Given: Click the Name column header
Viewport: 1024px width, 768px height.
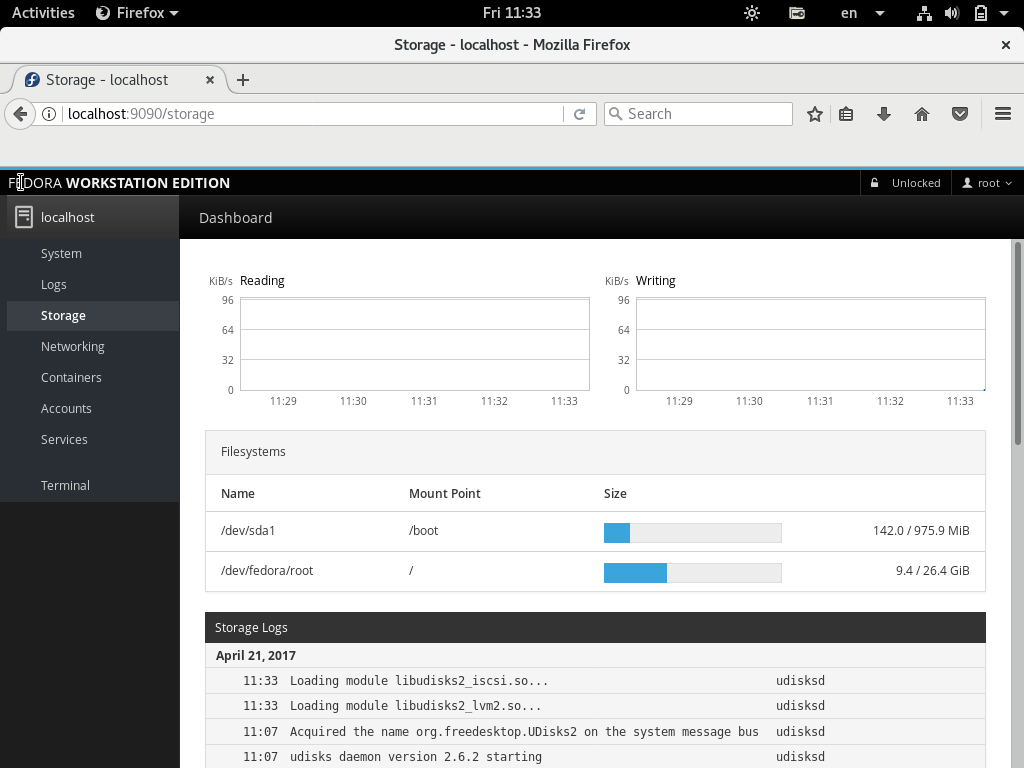Looking at the screenshot, I should (238, 494).
